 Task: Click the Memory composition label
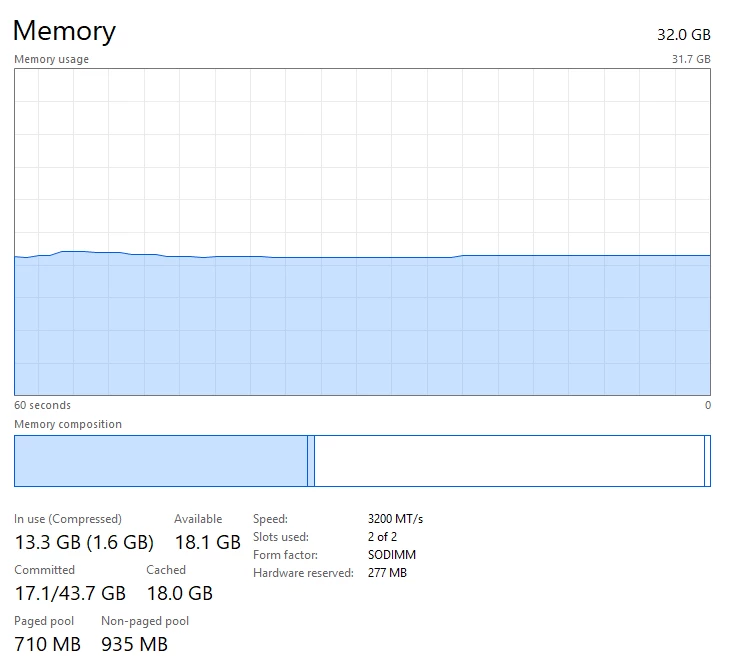click(x=68, y=424)
